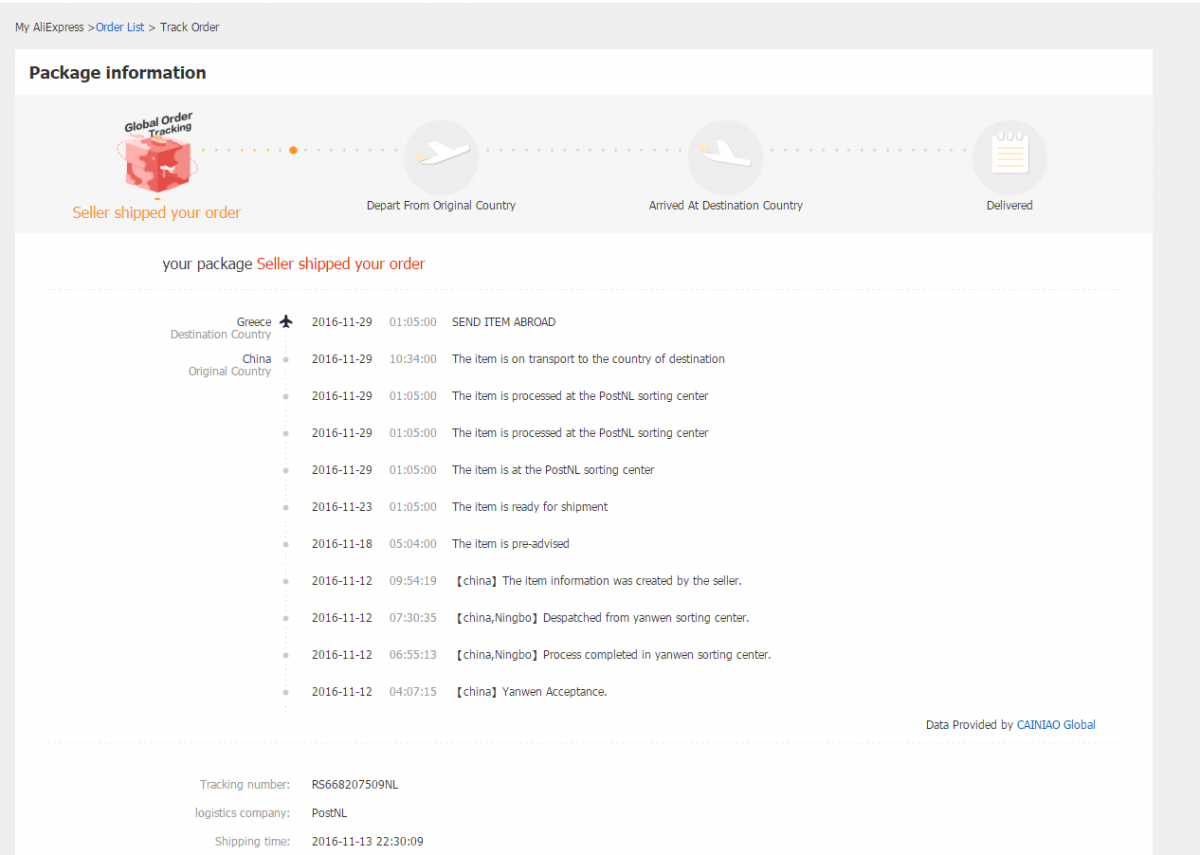Screen dimensions: 1200x855
Task: Click the Data Provided by text
Action: [x=969, y=725]
